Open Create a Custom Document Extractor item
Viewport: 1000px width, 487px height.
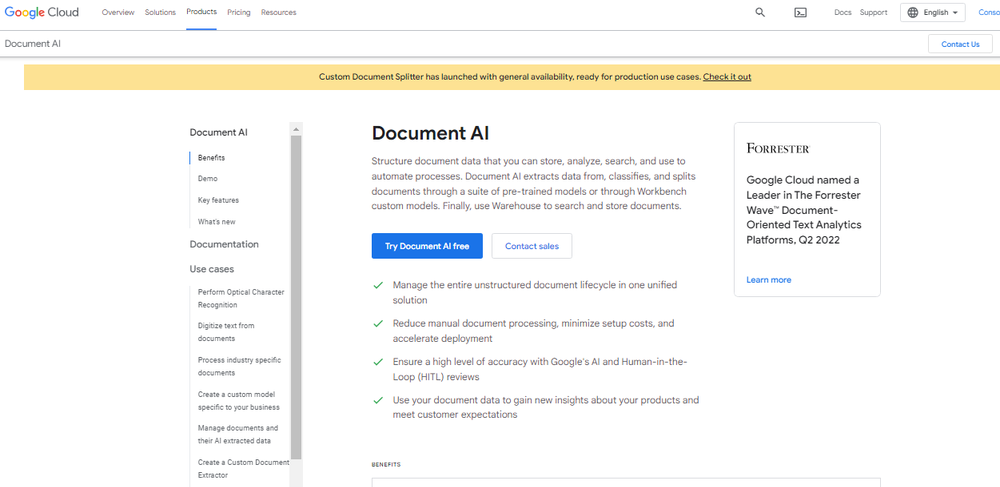point(243,469)
